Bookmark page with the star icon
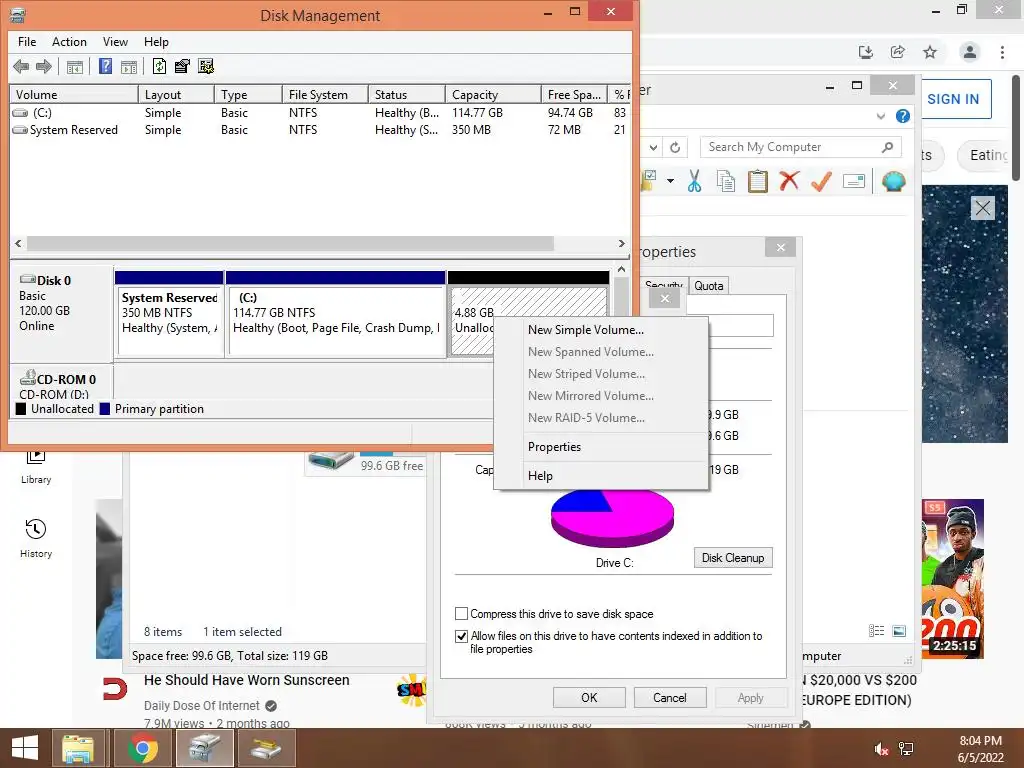 tap(930, 52)
